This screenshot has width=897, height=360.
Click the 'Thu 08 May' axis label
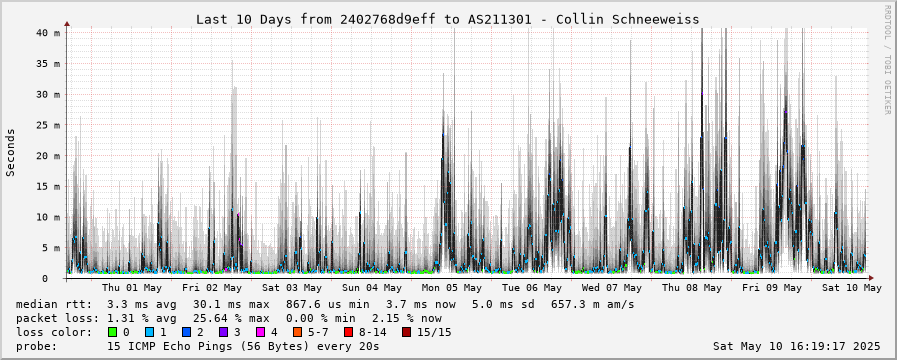(x=692, y=288)
